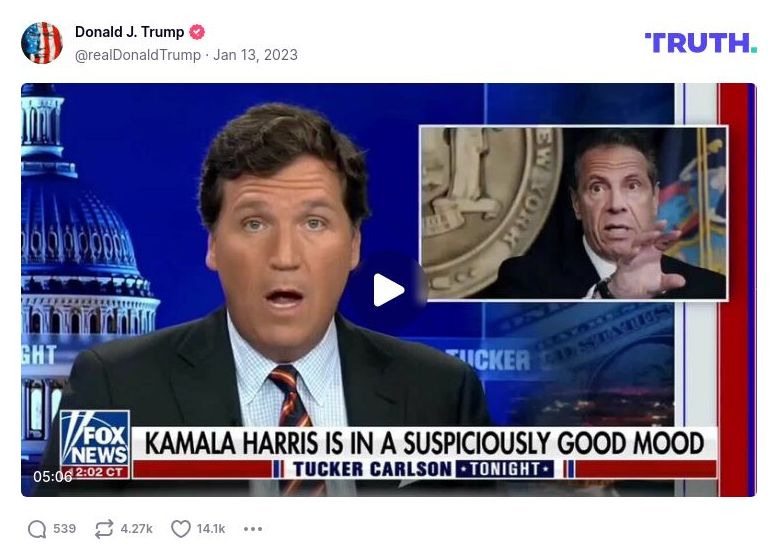Open the Donald J. Trump profile name

click(x=130, y=32)
